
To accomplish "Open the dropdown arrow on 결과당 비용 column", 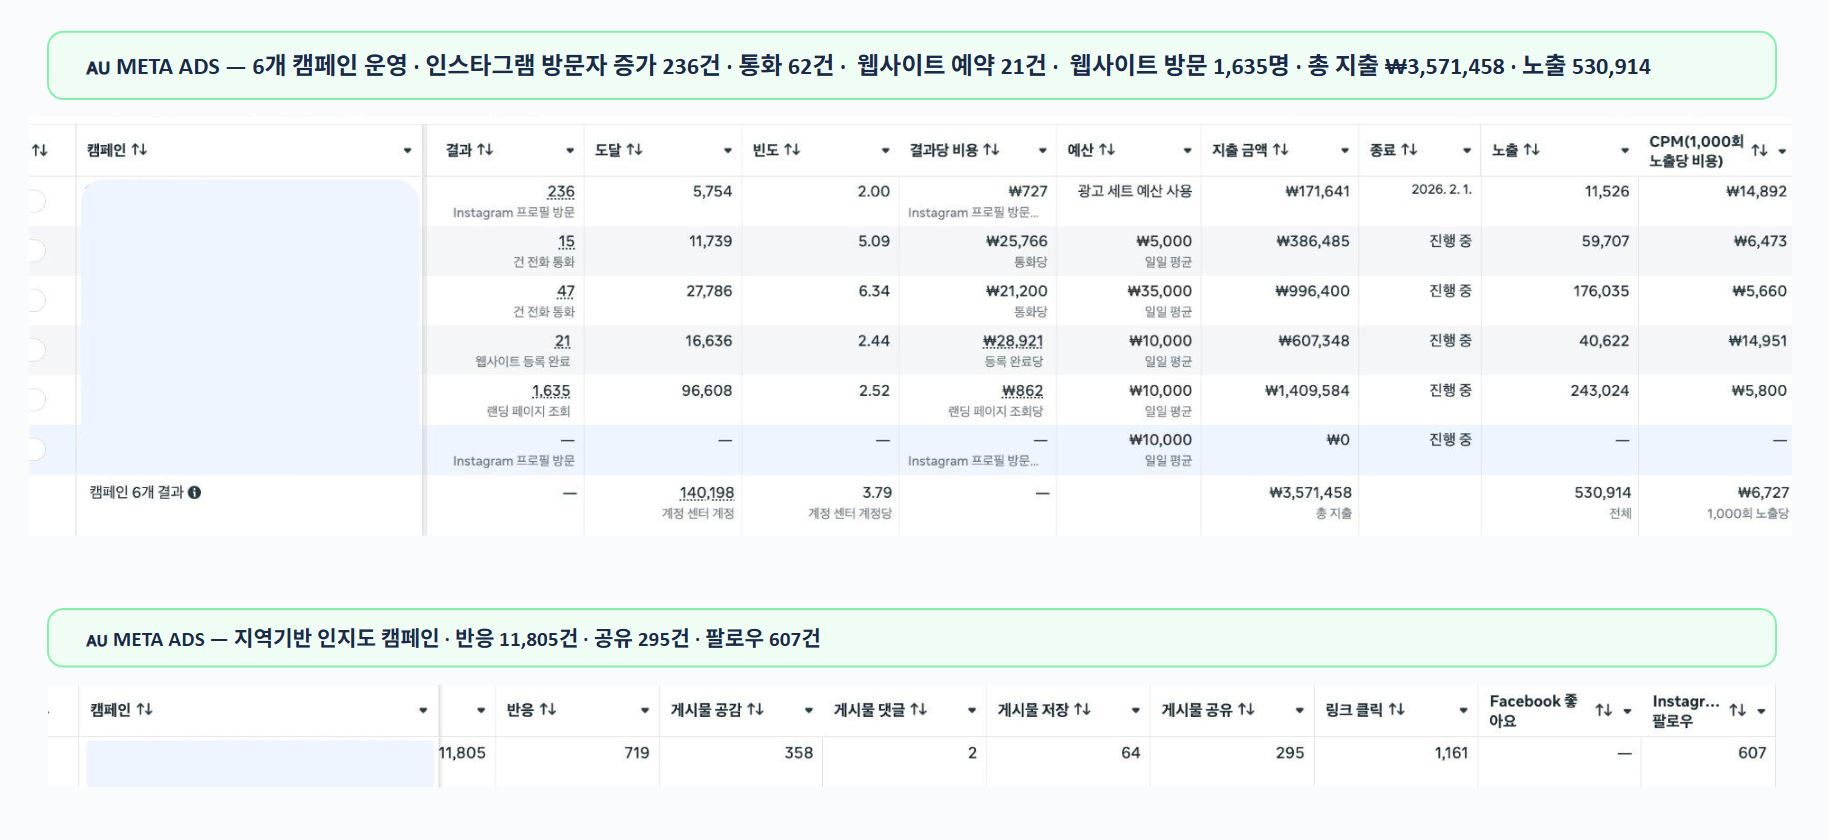I will [1042, 151].
